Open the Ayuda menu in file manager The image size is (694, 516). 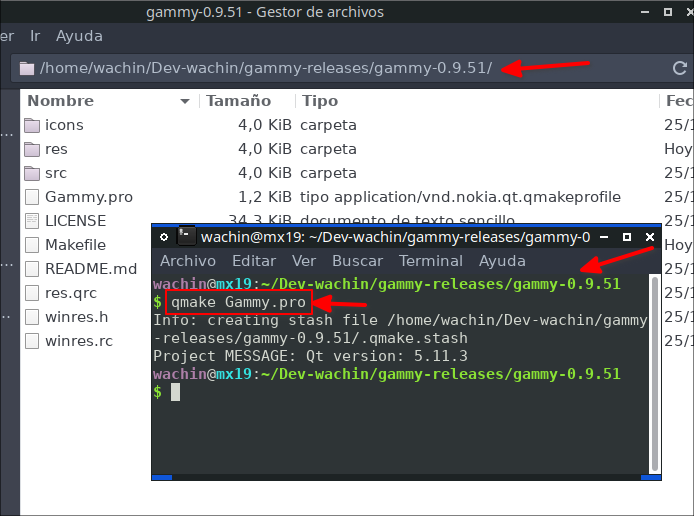pyautogui.click(x=79, y=36)
